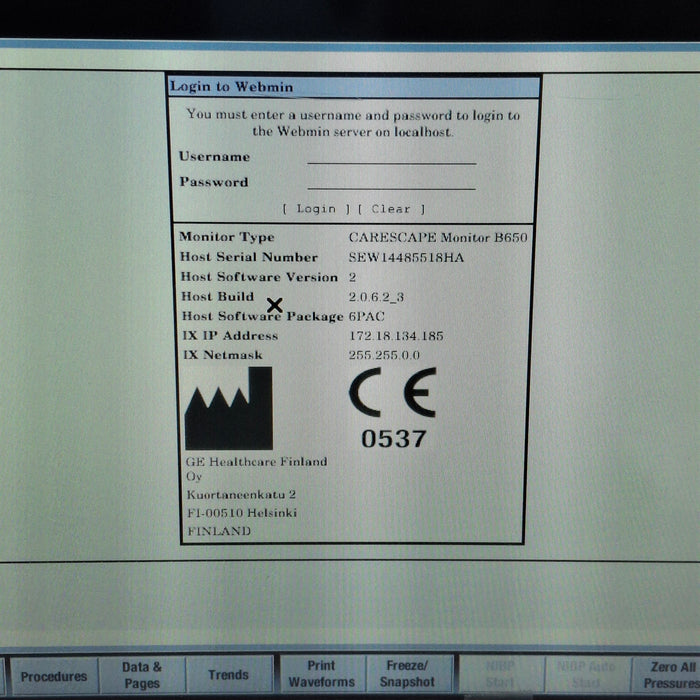Screen dimensions: 700x700
Task: Click the CE mark logo
Action: click(393, 392)
